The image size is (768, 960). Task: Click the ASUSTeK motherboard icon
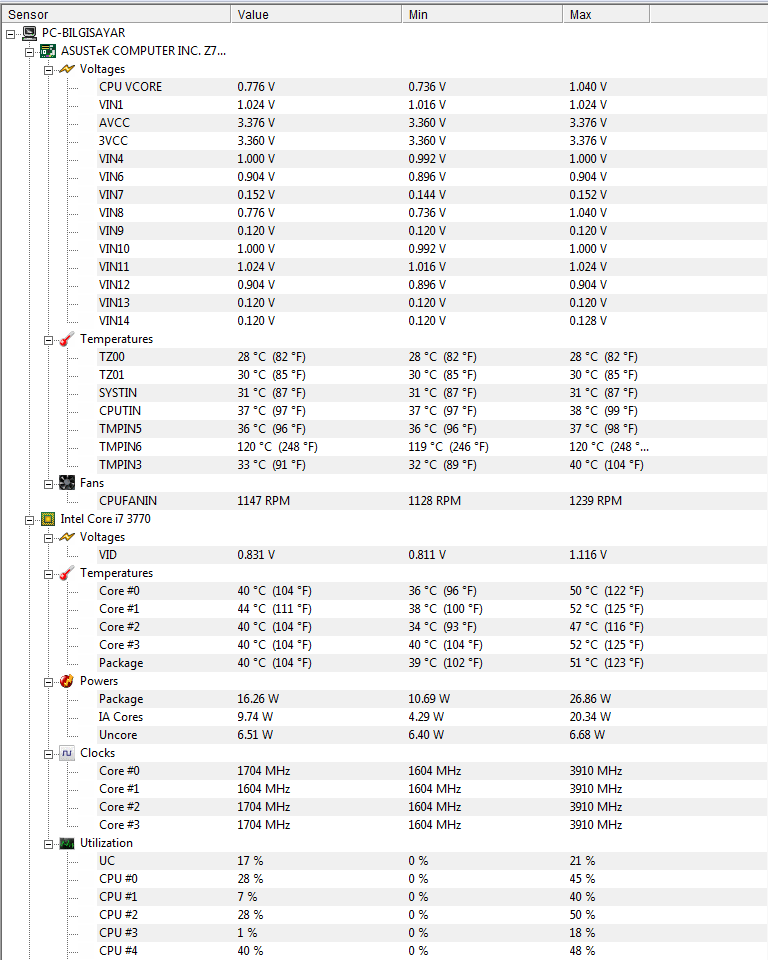pyautogui.click(x=47, y=51)
